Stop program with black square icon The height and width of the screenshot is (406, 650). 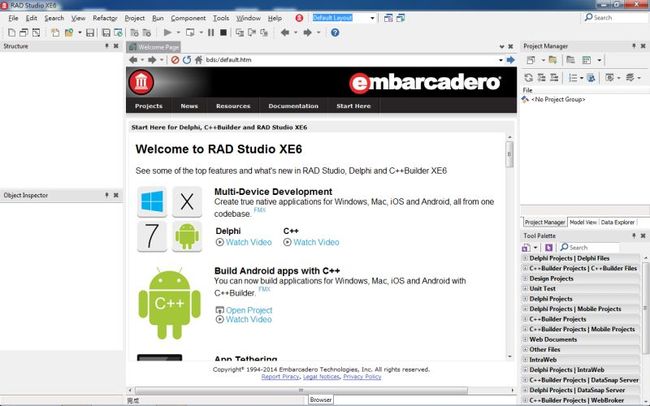click(x=223, y=32)
